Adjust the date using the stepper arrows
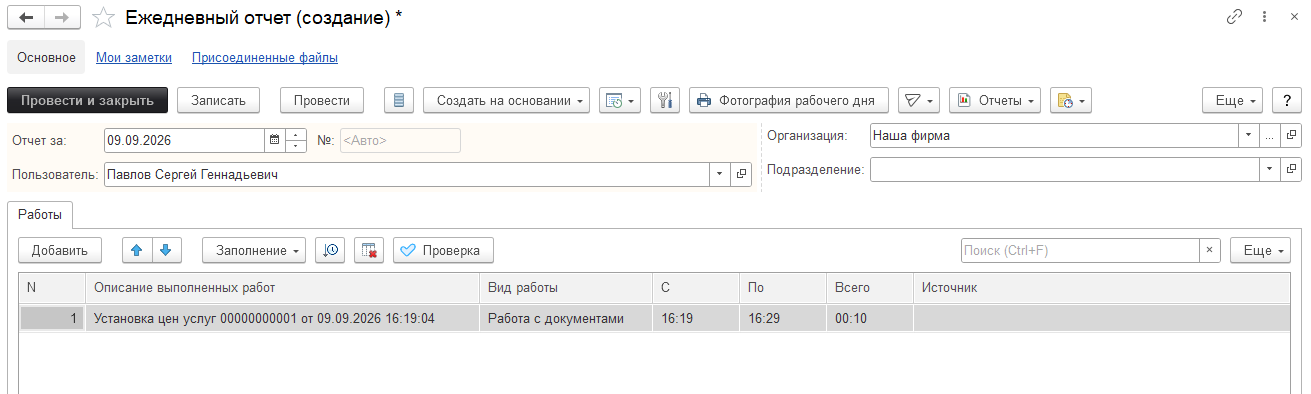1311x394 pixels. (296, 140)
